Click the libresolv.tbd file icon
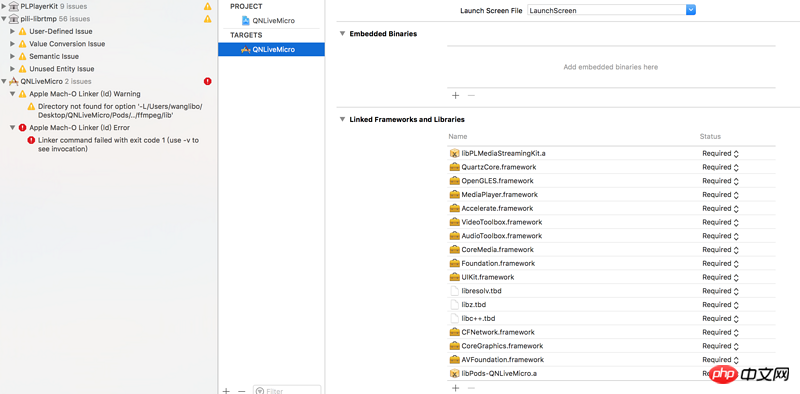The width and height of the screenshot is (800, 394). click(454, 291)
